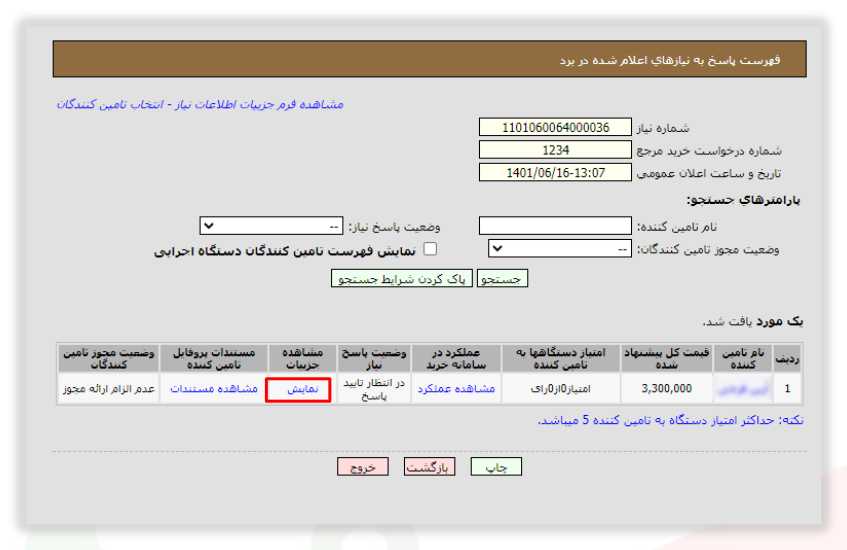Click the مستندات پروفایل تامین کننده header

(x=214, y=359)
